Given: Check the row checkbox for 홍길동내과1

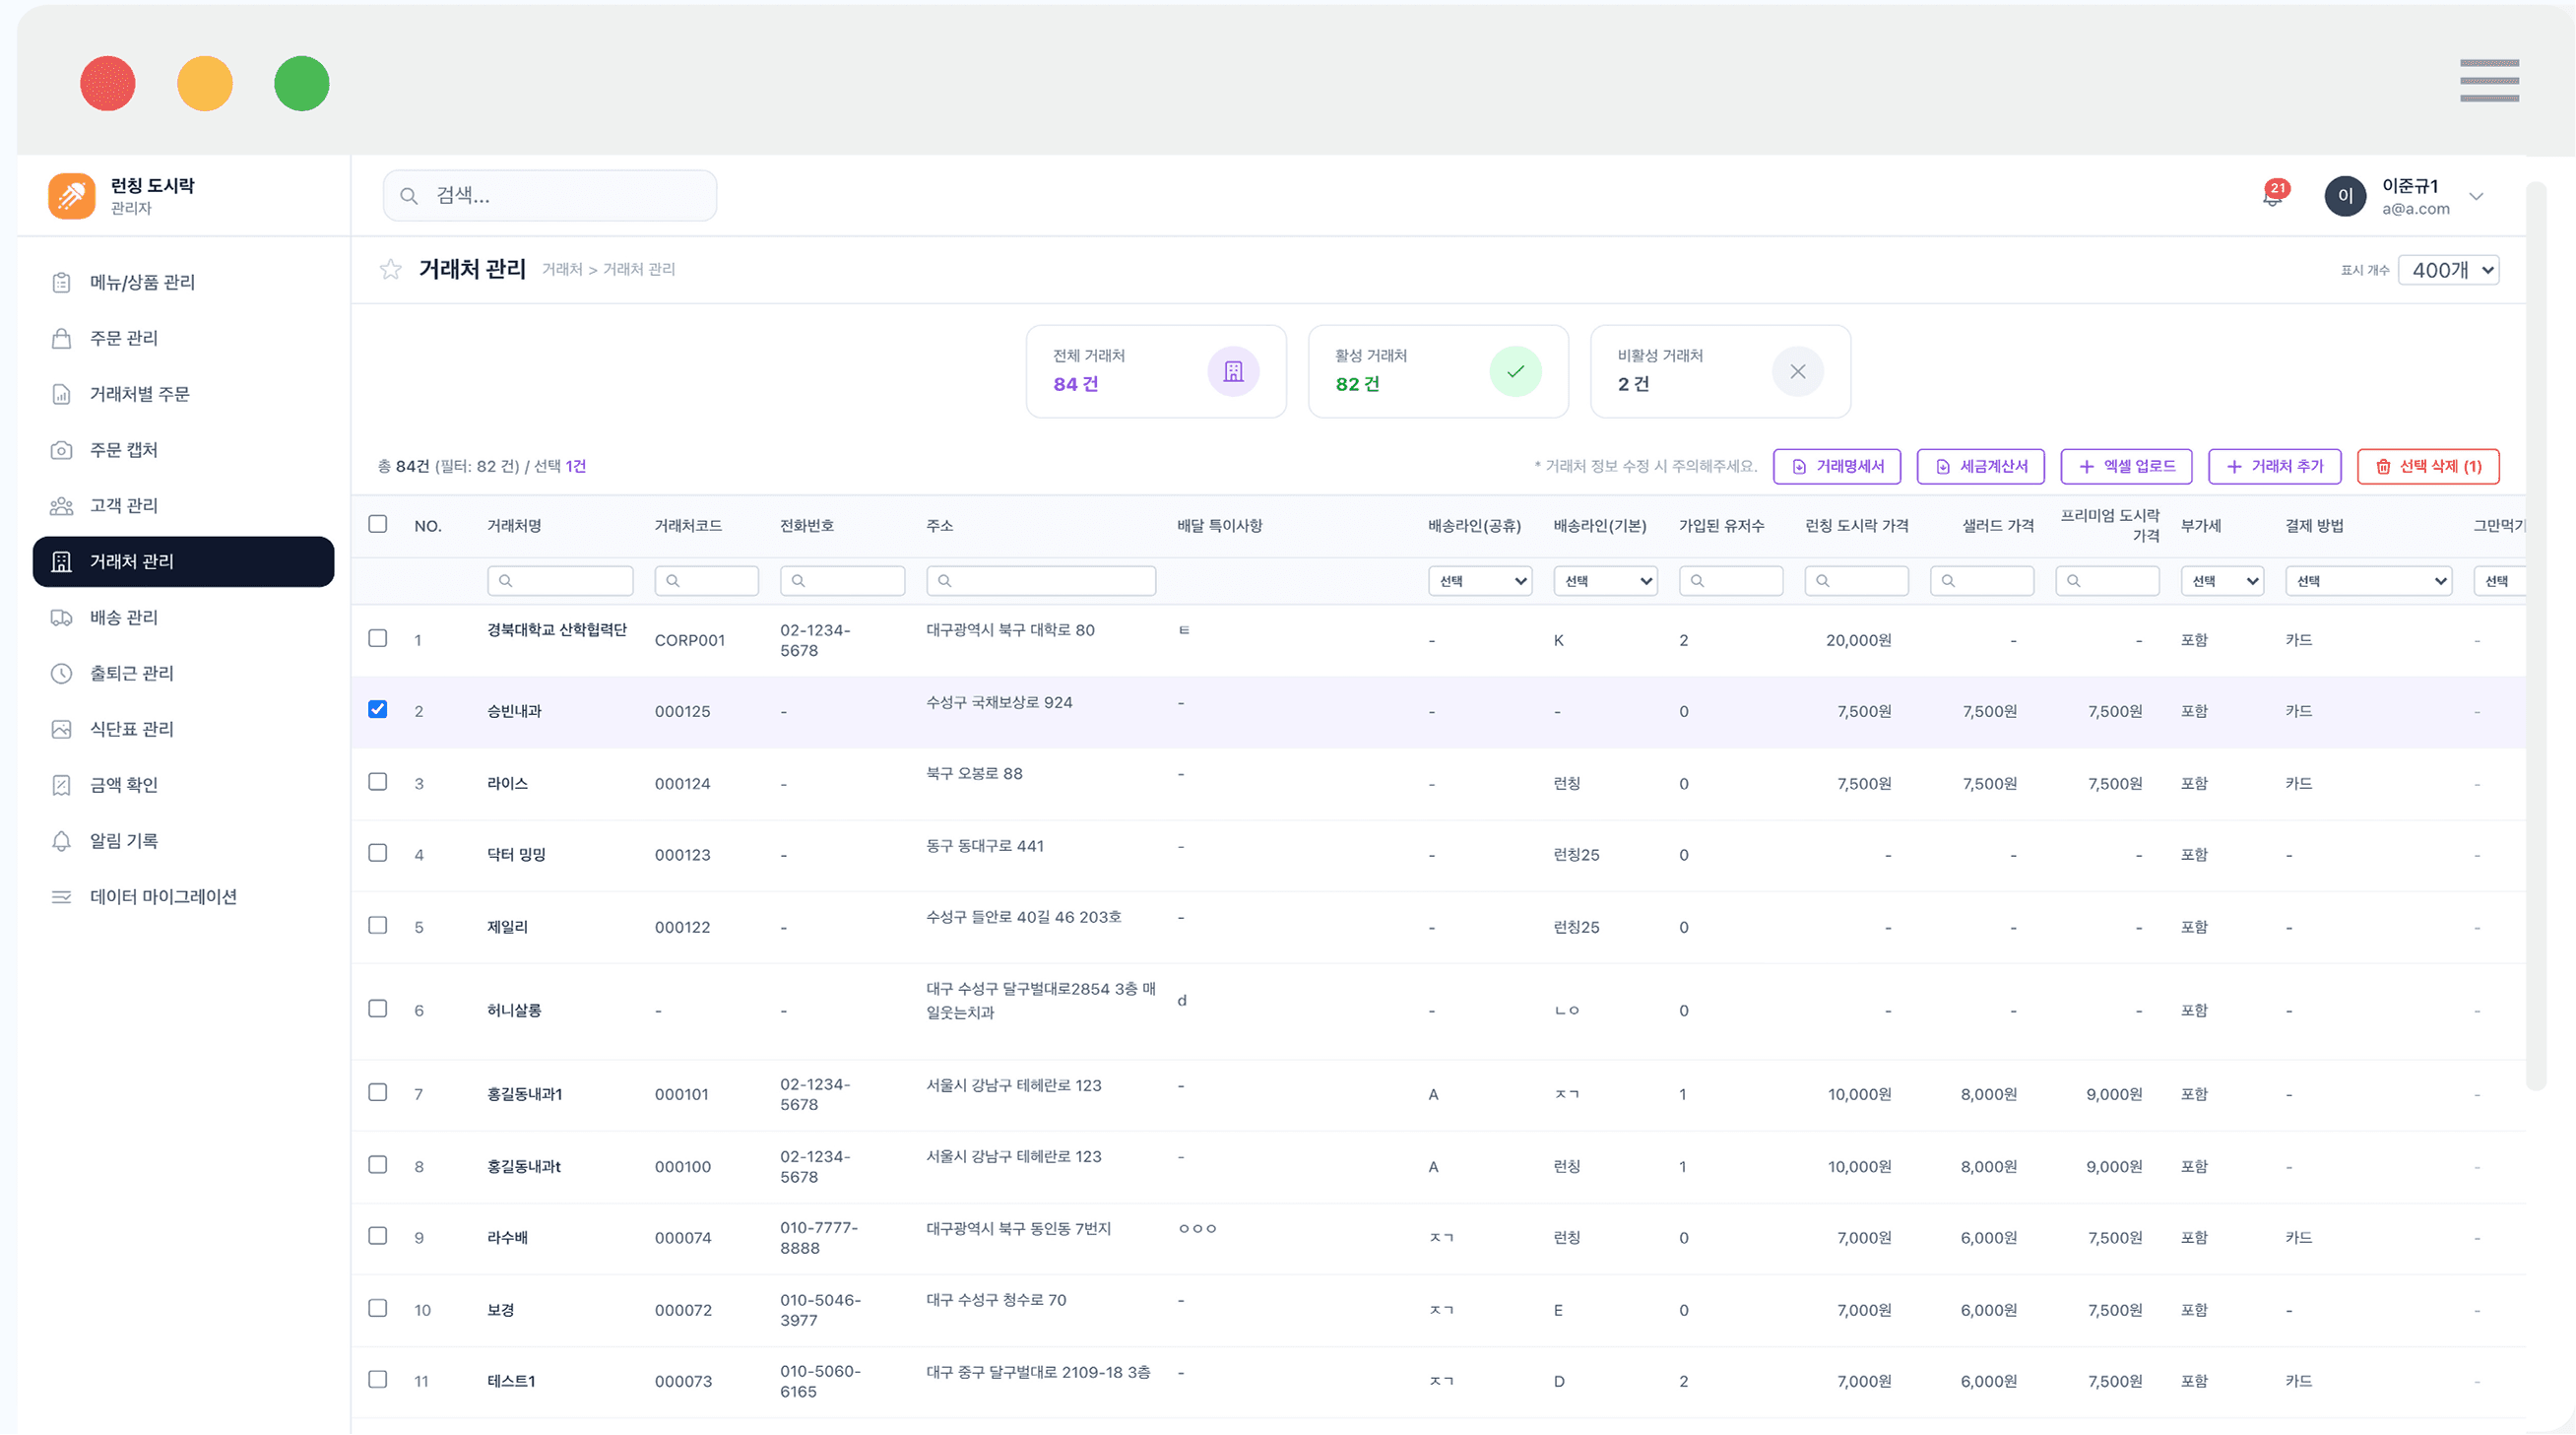Looking at the screenshot, I should point(377,1092).
